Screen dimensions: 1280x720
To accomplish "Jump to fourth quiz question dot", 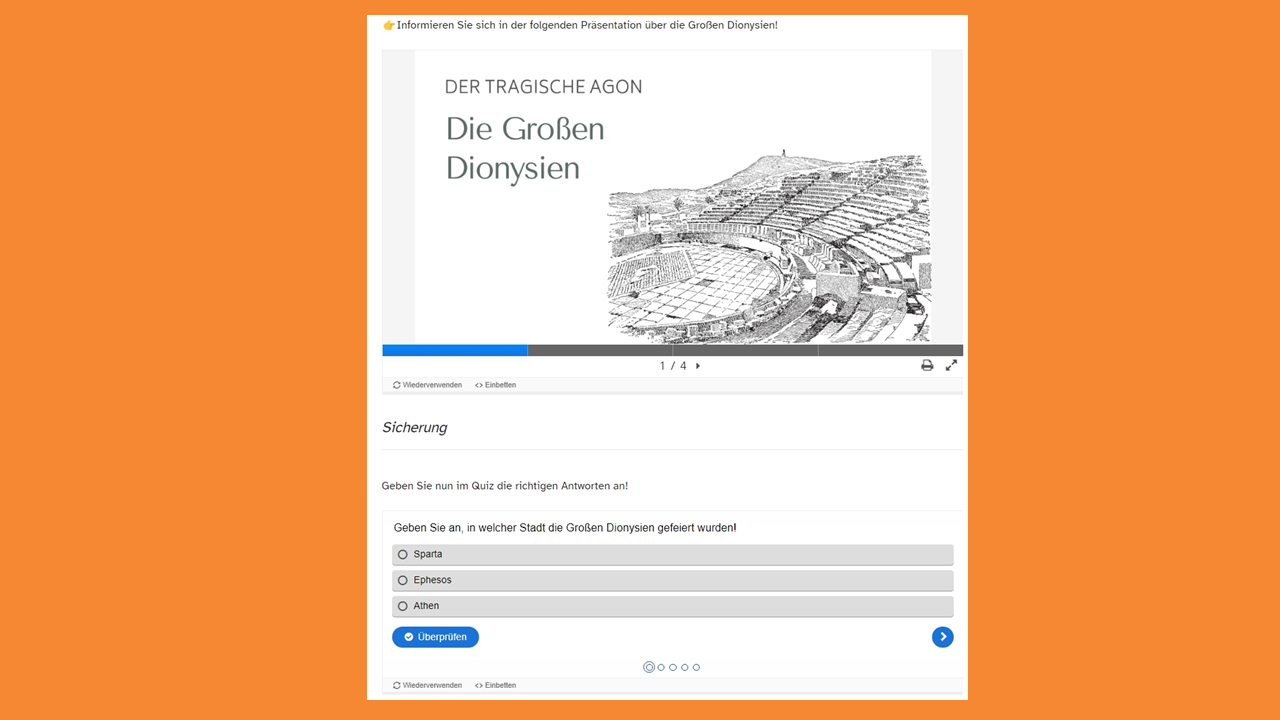I will point(685,667).
